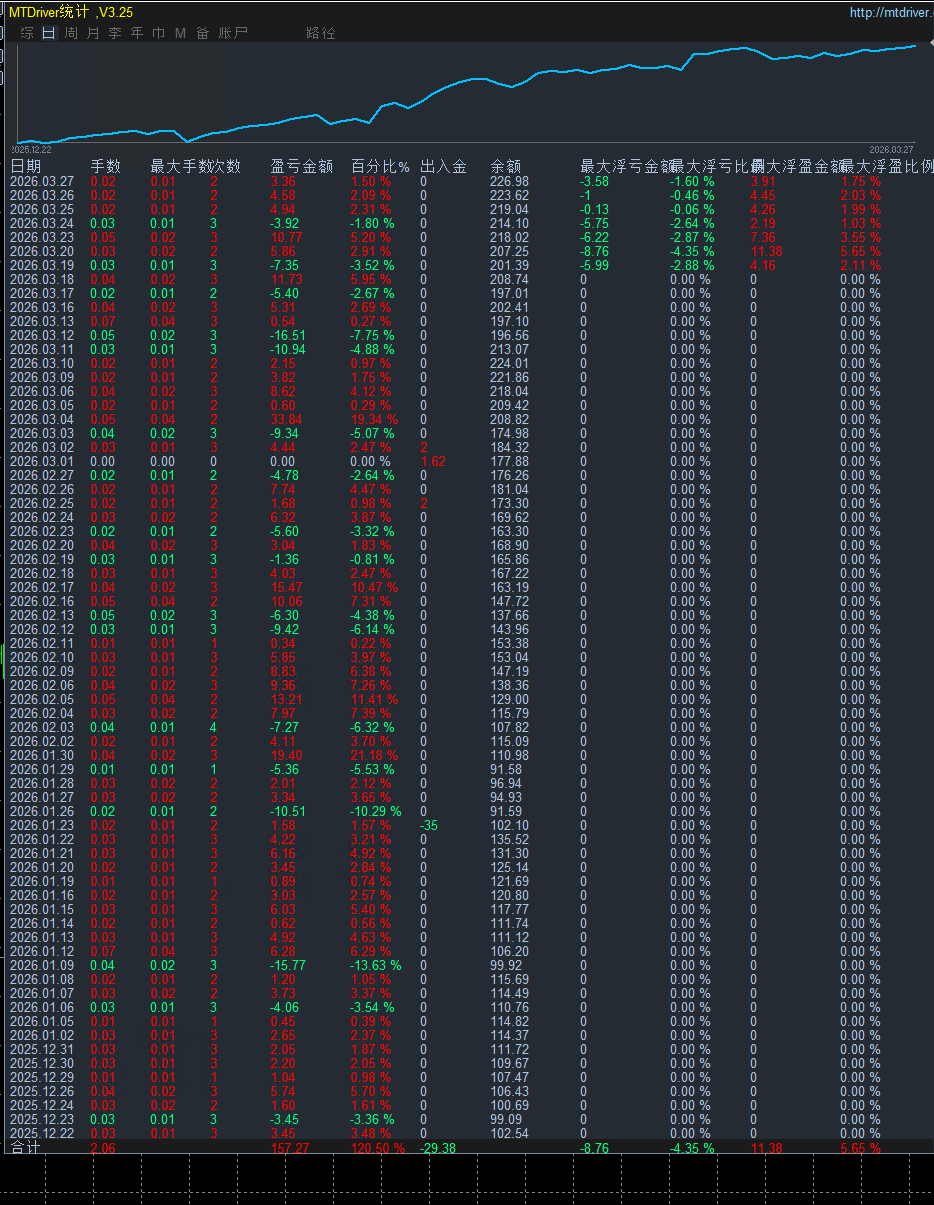Click the 日期 column header

26,167
